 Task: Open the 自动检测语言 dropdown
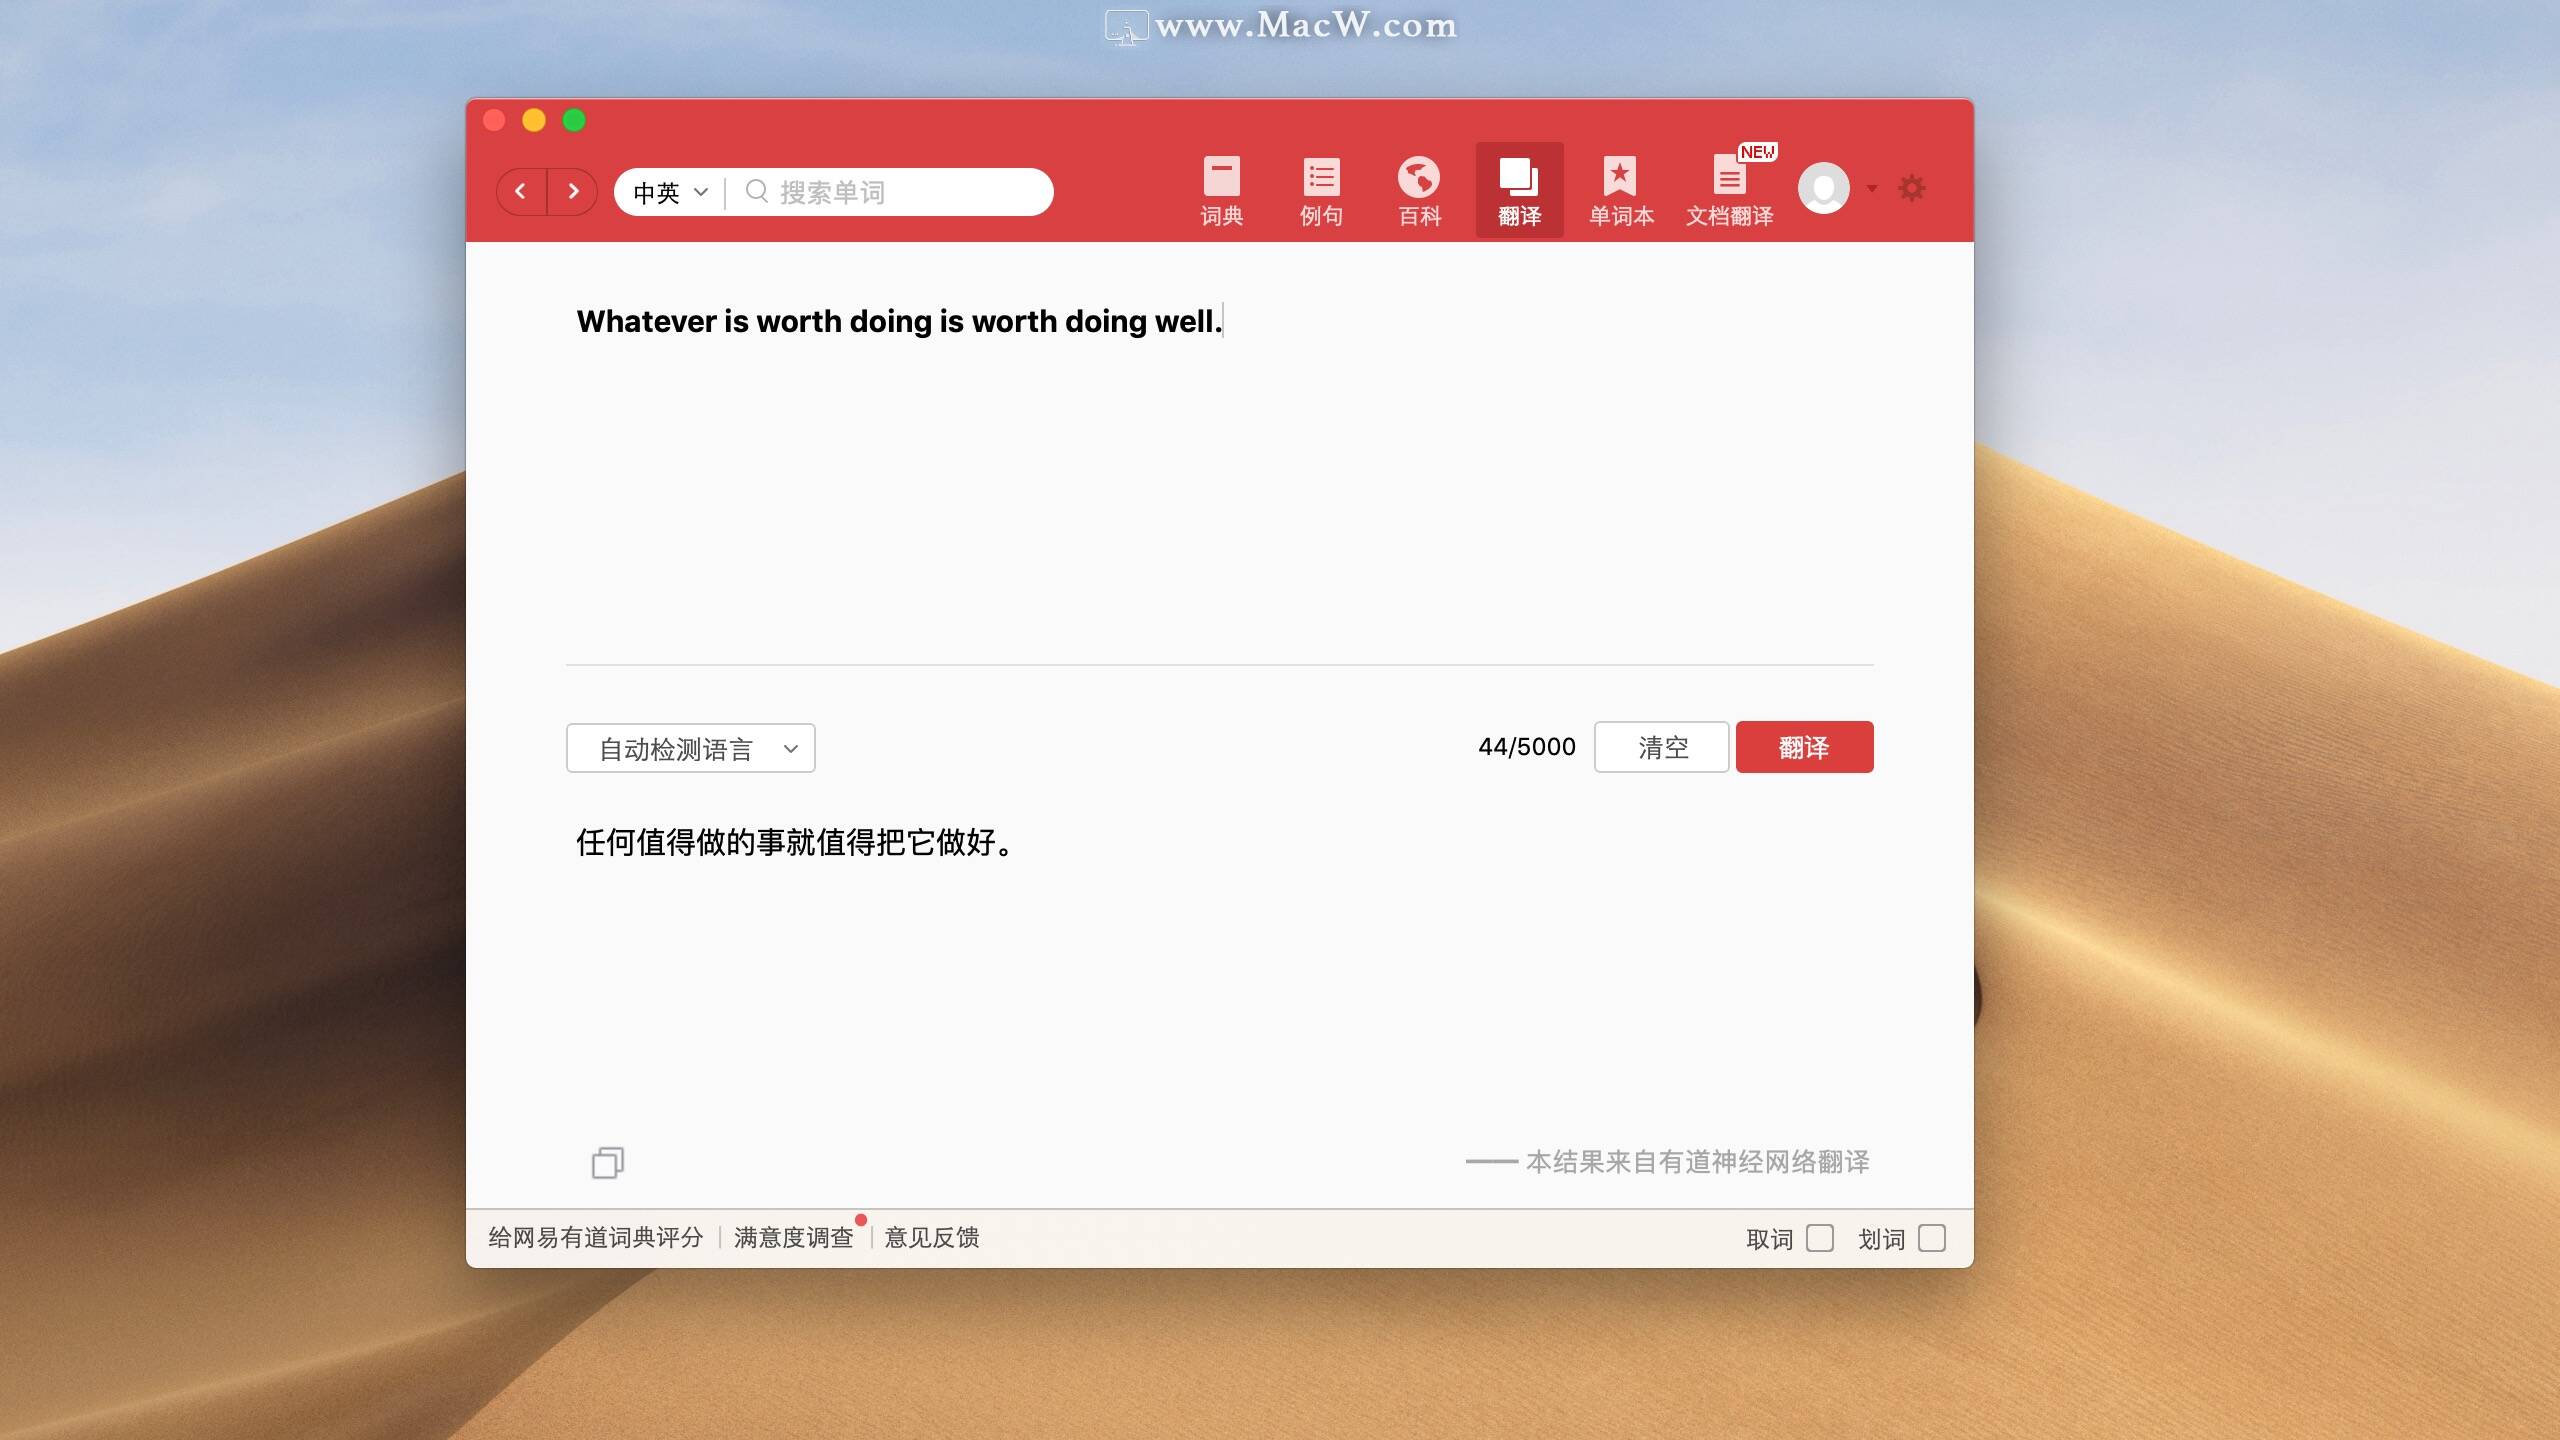point(690,748)
